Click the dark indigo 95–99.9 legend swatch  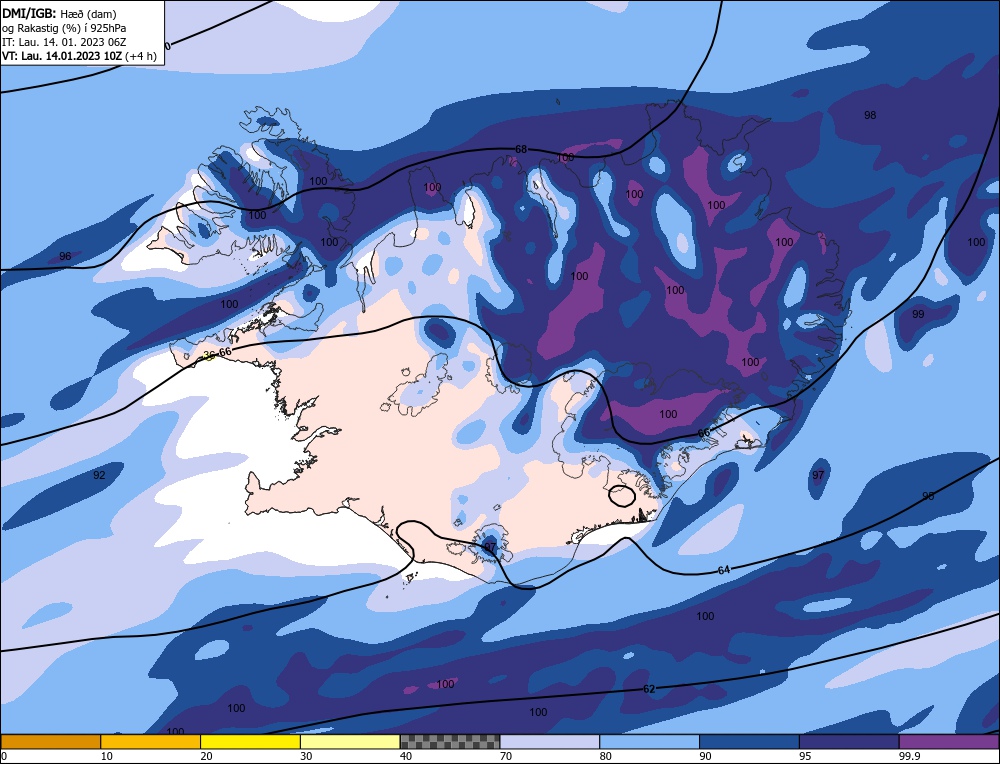coord(849,741)
